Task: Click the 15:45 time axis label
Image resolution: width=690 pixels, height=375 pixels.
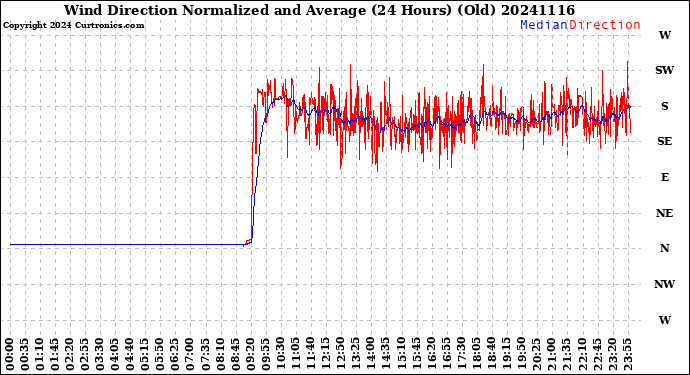Action: click(x=416, y=354)
